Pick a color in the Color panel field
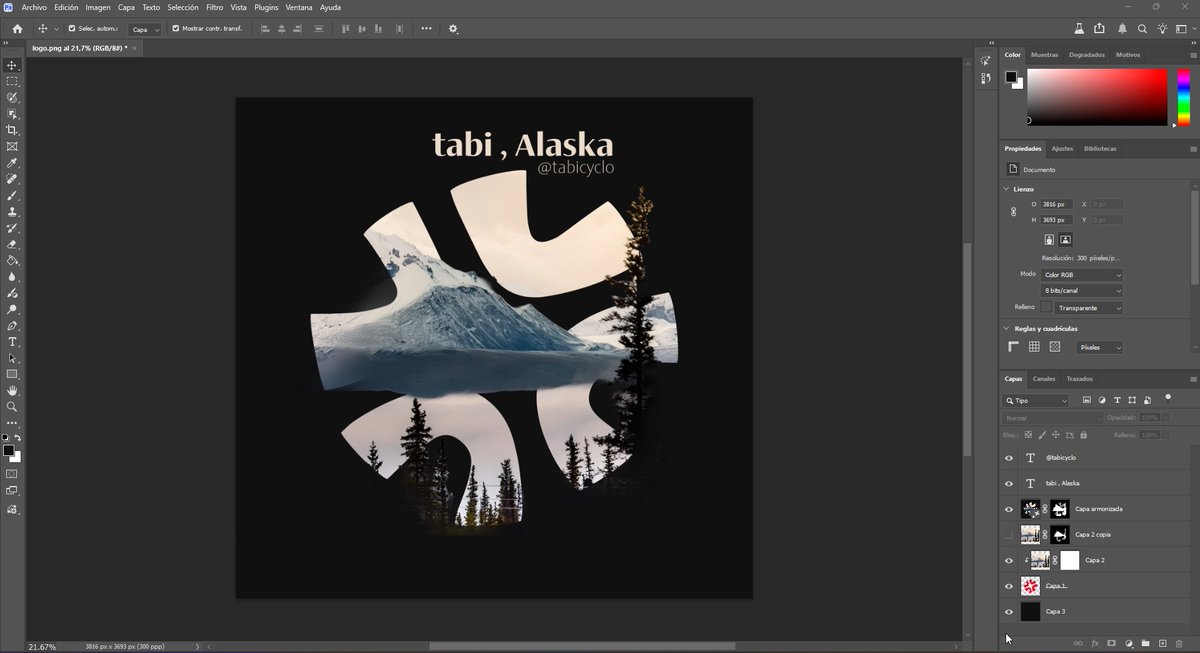 1097,97
